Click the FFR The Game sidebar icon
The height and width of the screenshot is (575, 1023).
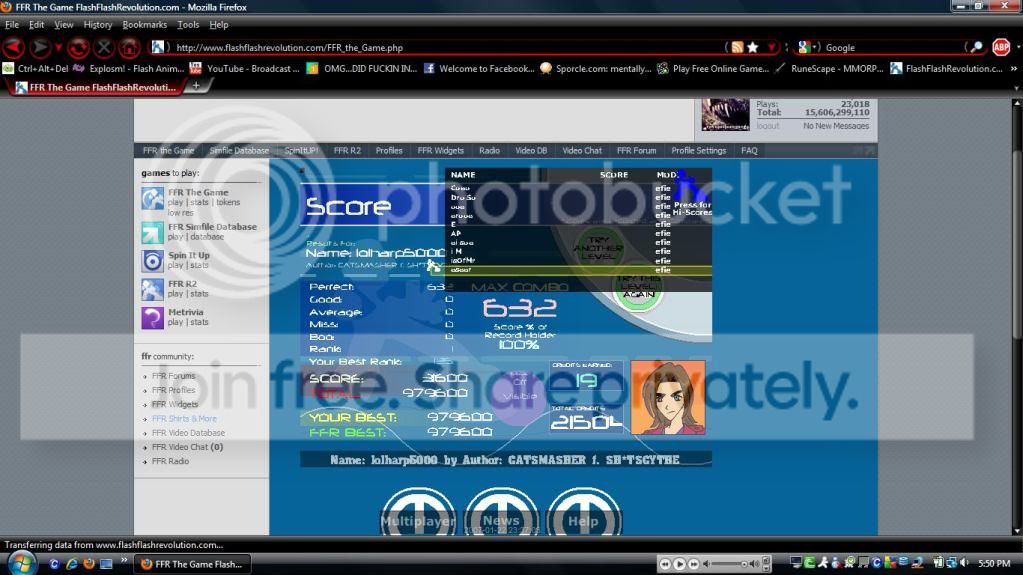[152, 198]
